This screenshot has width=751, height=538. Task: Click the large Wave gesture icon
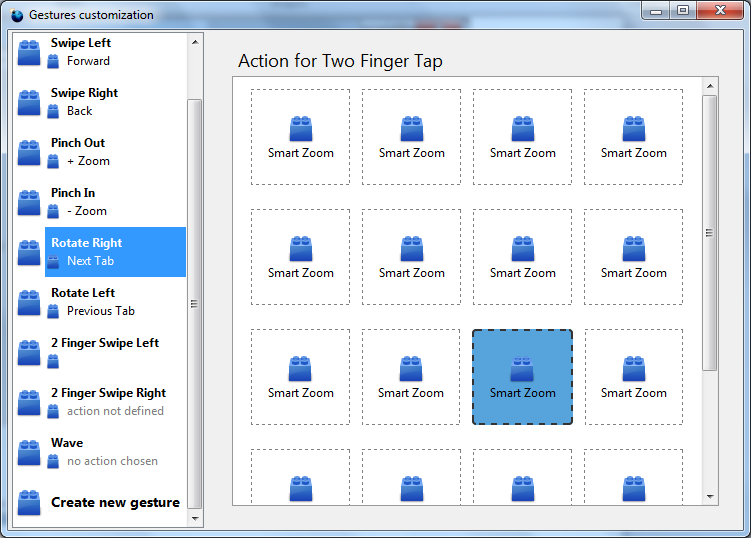coord(29,453)
